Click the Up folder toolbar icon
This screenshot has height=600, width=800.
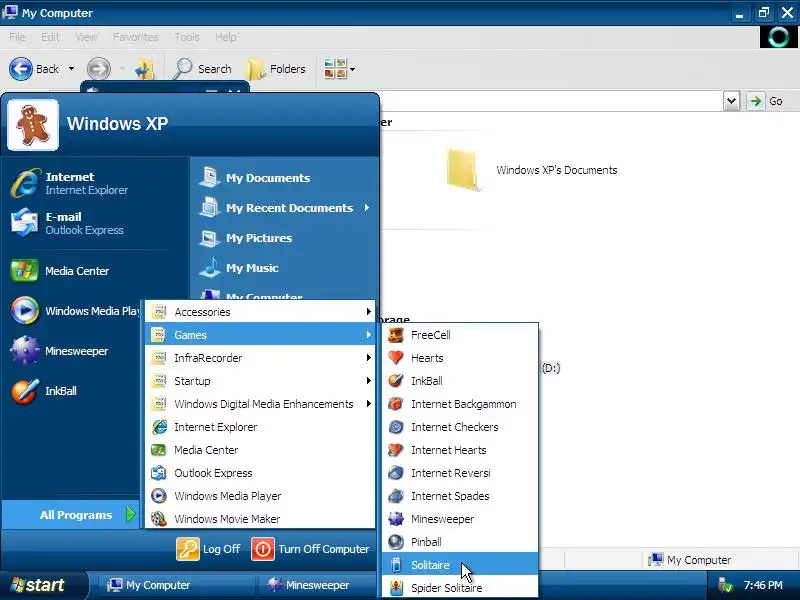coord(144,69)
